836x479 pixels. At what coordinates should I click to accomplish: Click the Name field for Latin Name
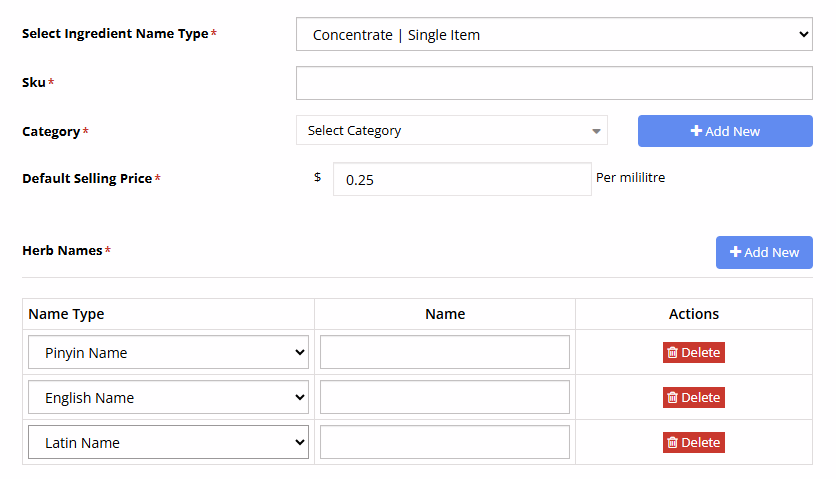click(x=445, y=442)
